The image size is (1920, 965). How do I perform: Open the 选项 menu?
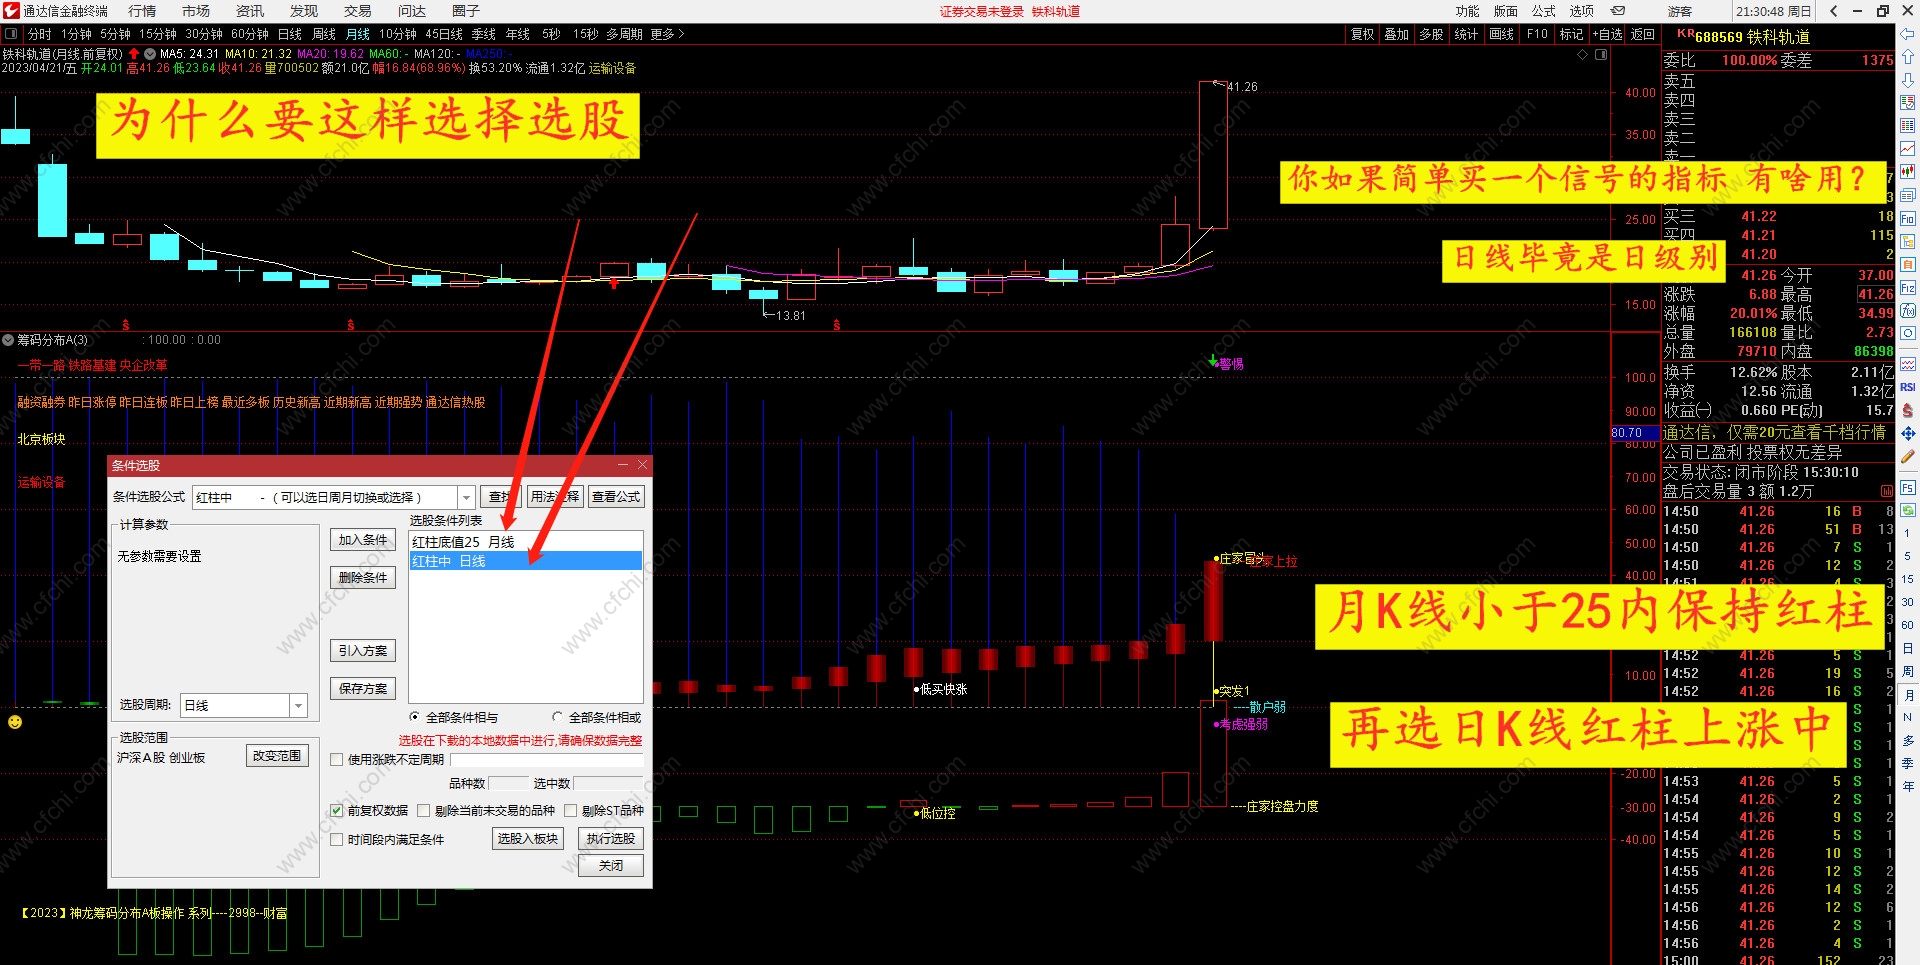(1582, 11)
